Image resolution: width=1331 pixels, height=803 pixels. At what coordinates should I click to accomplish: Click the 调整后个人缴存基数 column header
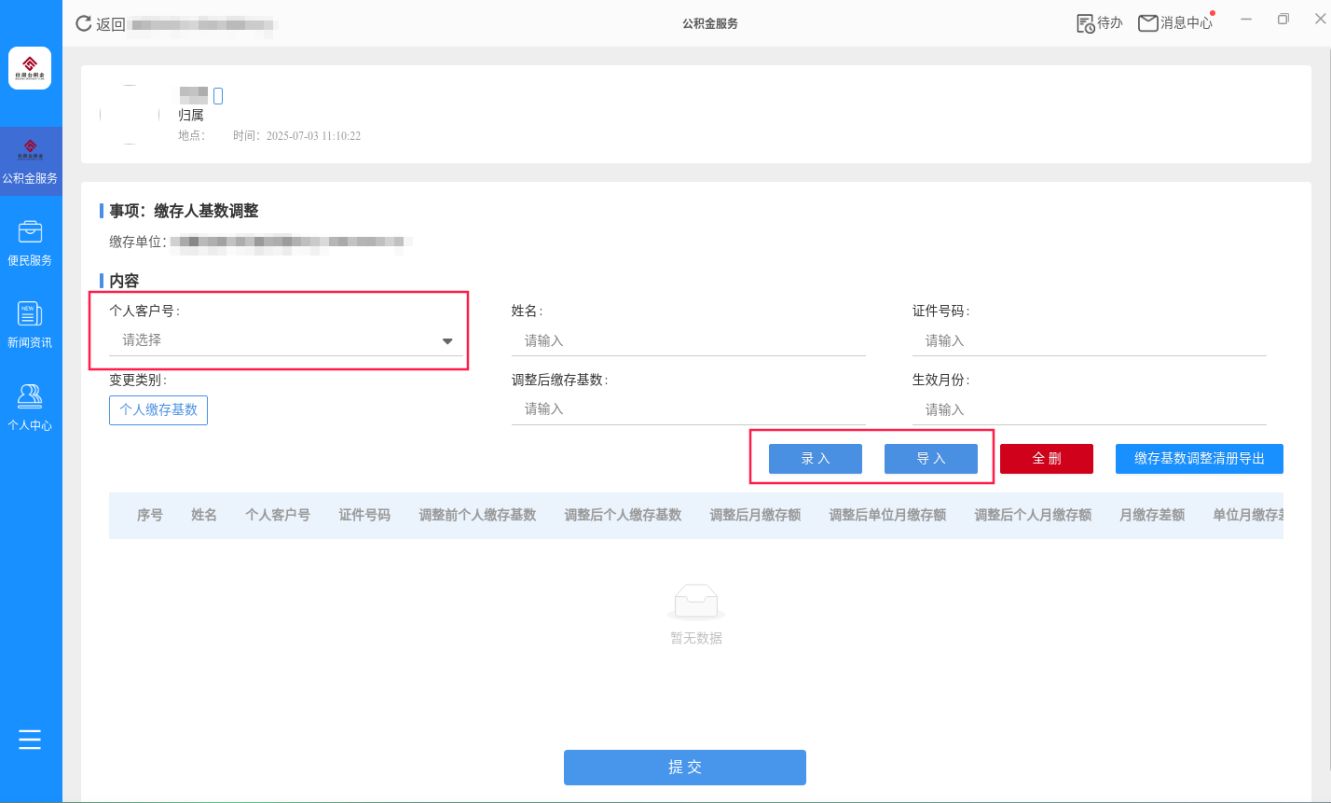pos(623,515)
